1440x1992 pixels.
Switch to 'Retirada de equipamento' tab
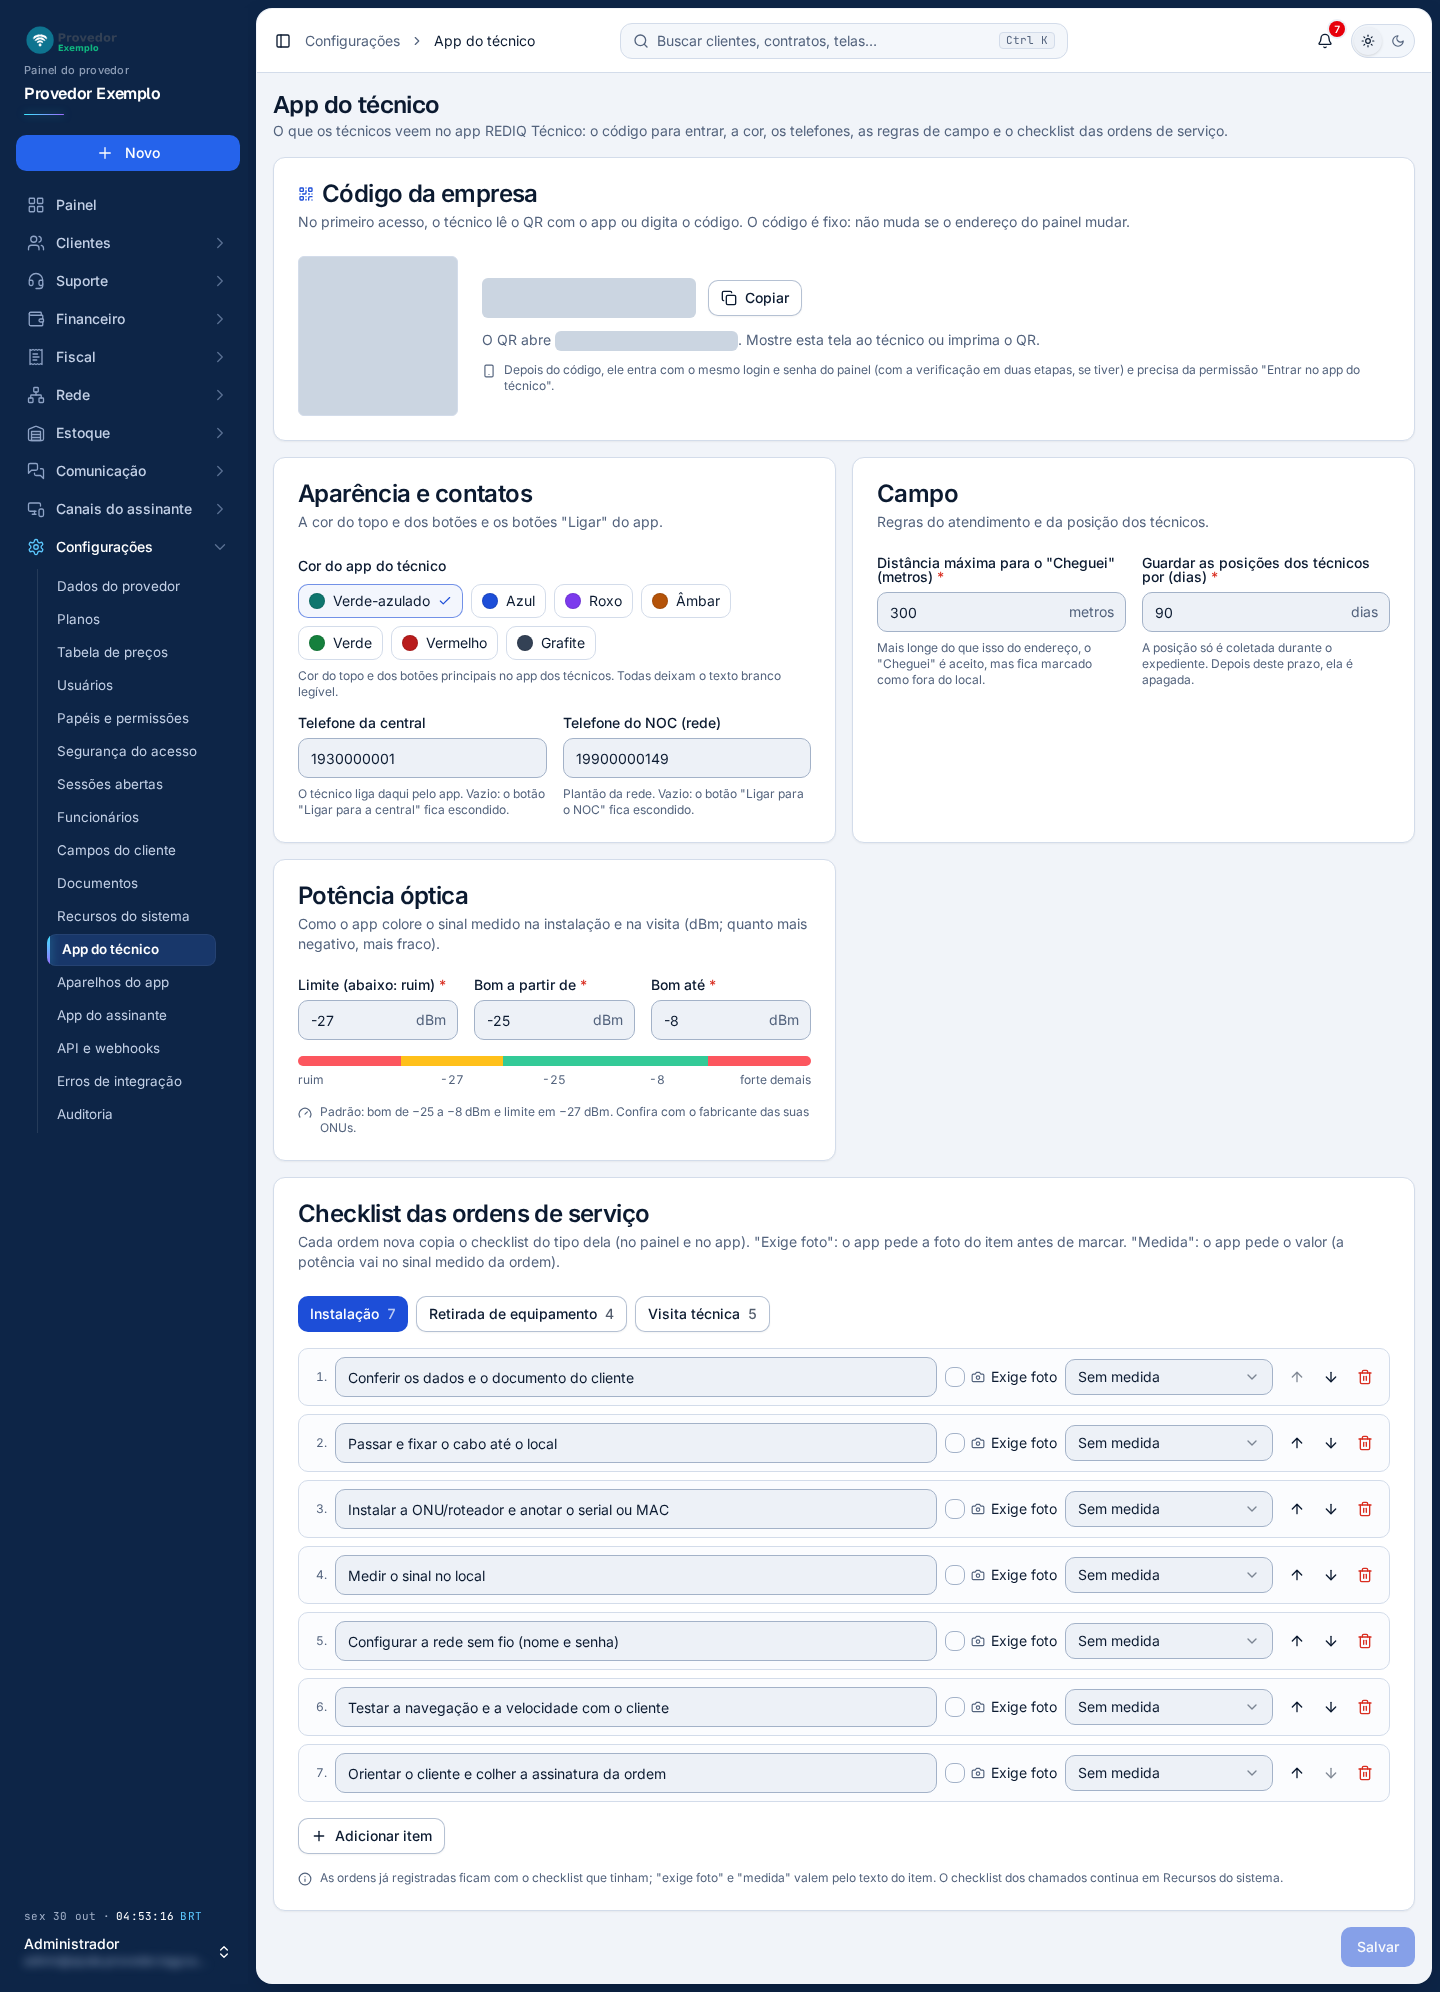[x=521, y=1314]
